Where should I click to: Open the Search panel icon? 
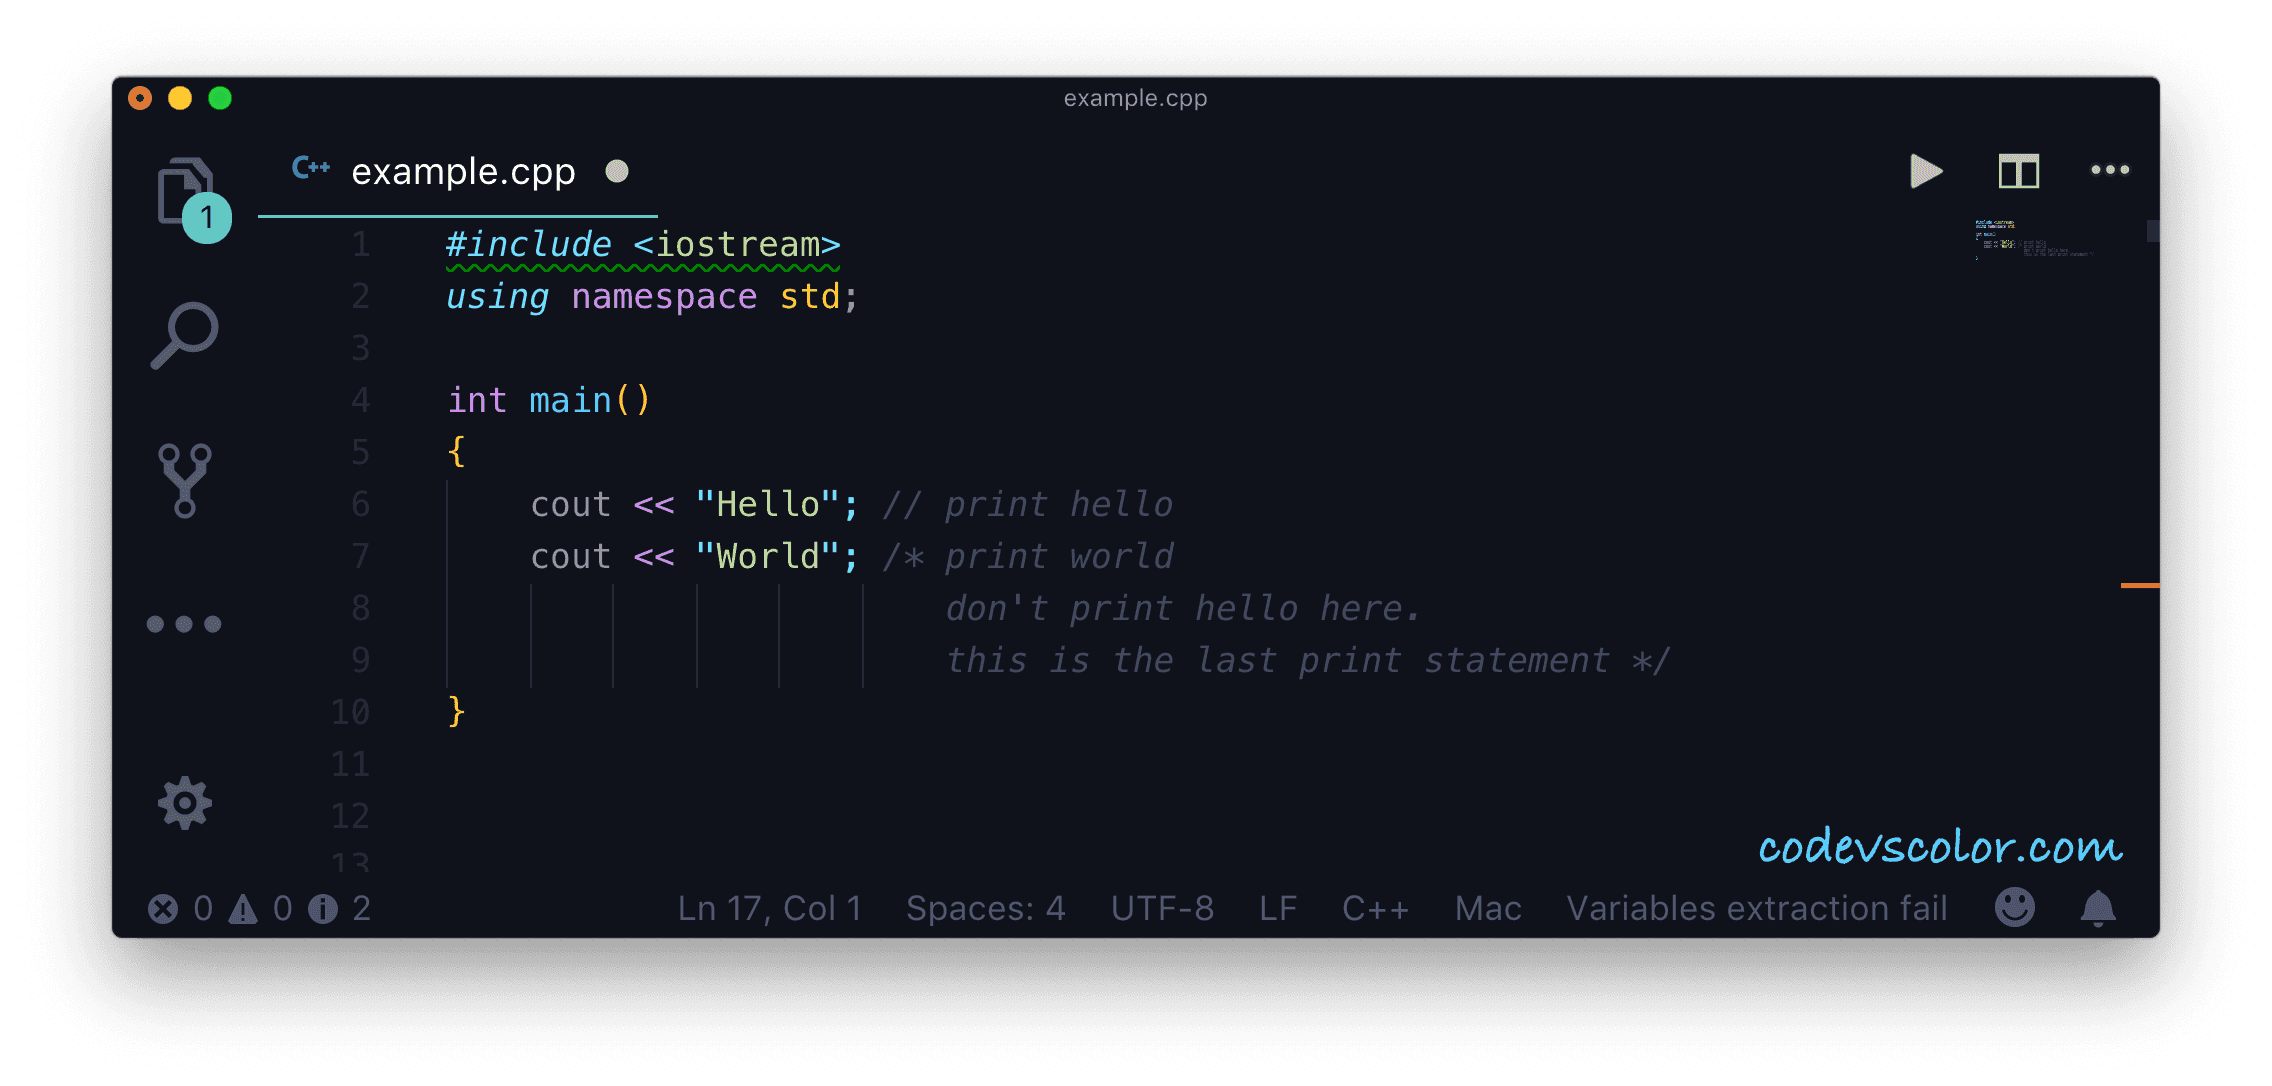click(x=185, y=336)
